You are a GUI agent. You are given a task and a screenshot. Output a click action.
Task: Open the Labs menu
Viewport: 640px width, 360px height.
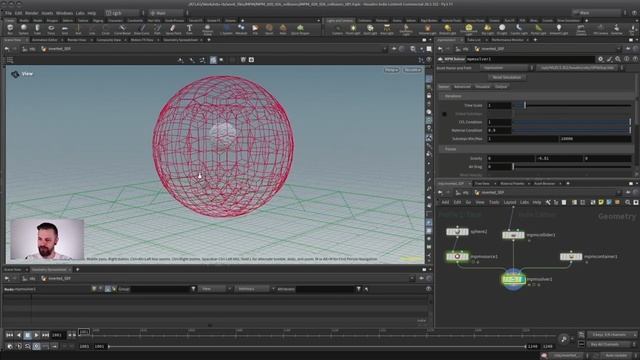pos(80,13)
